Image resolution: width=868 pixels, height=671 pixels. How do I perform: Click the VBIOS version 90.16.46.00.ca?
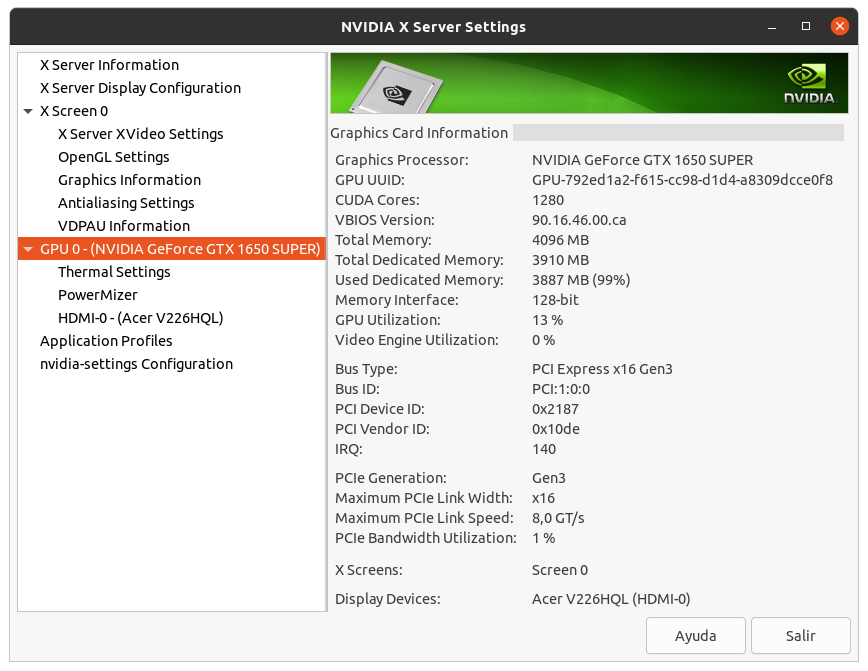click(579, 220)
